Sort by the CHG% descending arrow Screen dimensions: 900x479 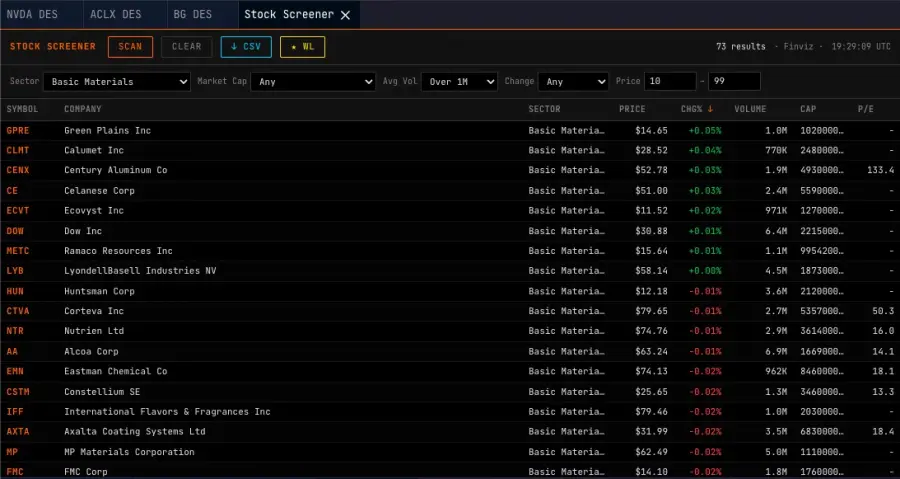click(x=710, y=109)
